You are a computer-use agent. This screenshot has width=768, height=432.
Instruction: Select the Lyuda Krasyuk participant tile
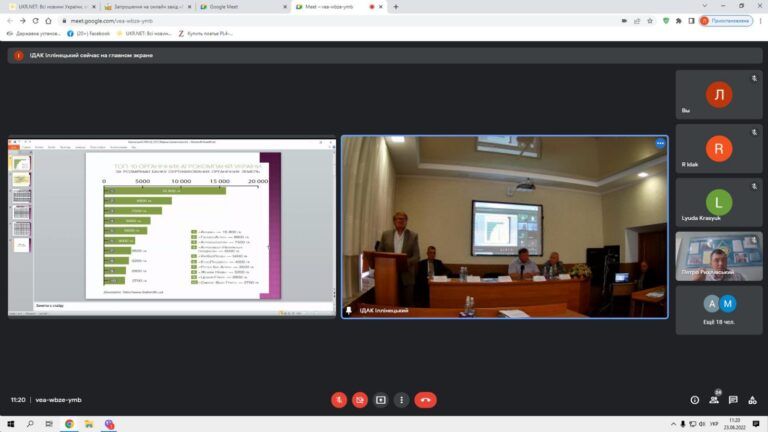pos(718,203)
